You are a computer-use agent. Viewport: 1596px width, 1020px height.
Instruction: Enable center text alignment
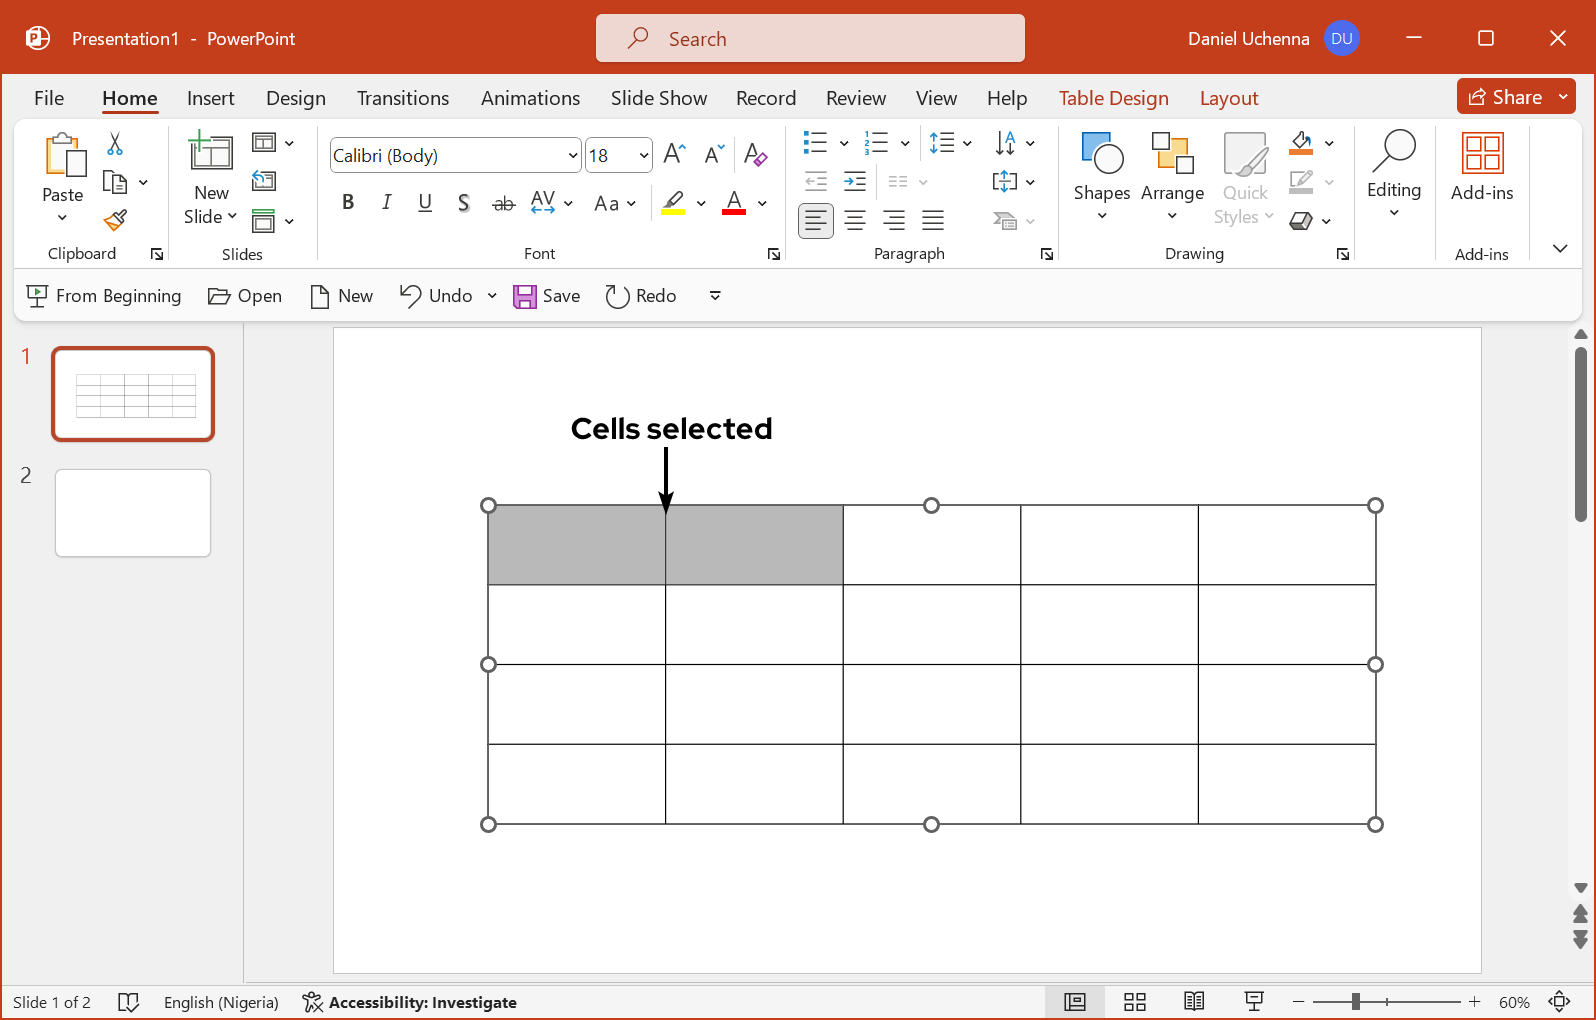pyautogui.click(x=854, y=220)
